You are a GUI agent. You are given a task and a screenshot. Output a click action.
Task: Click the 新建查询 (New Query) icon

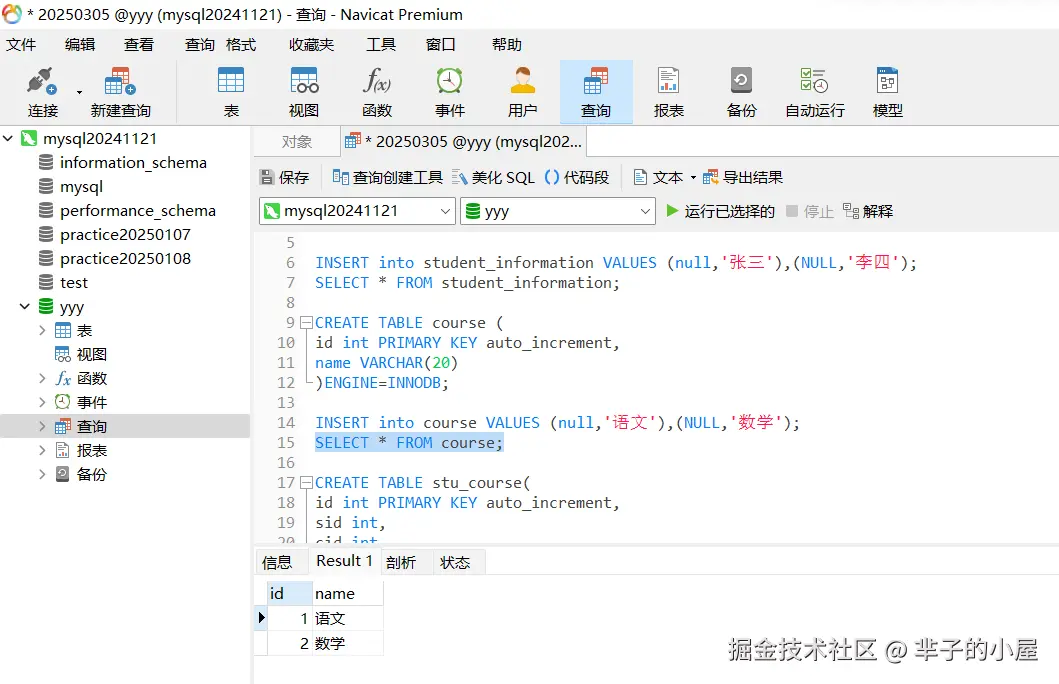(120, 91)
